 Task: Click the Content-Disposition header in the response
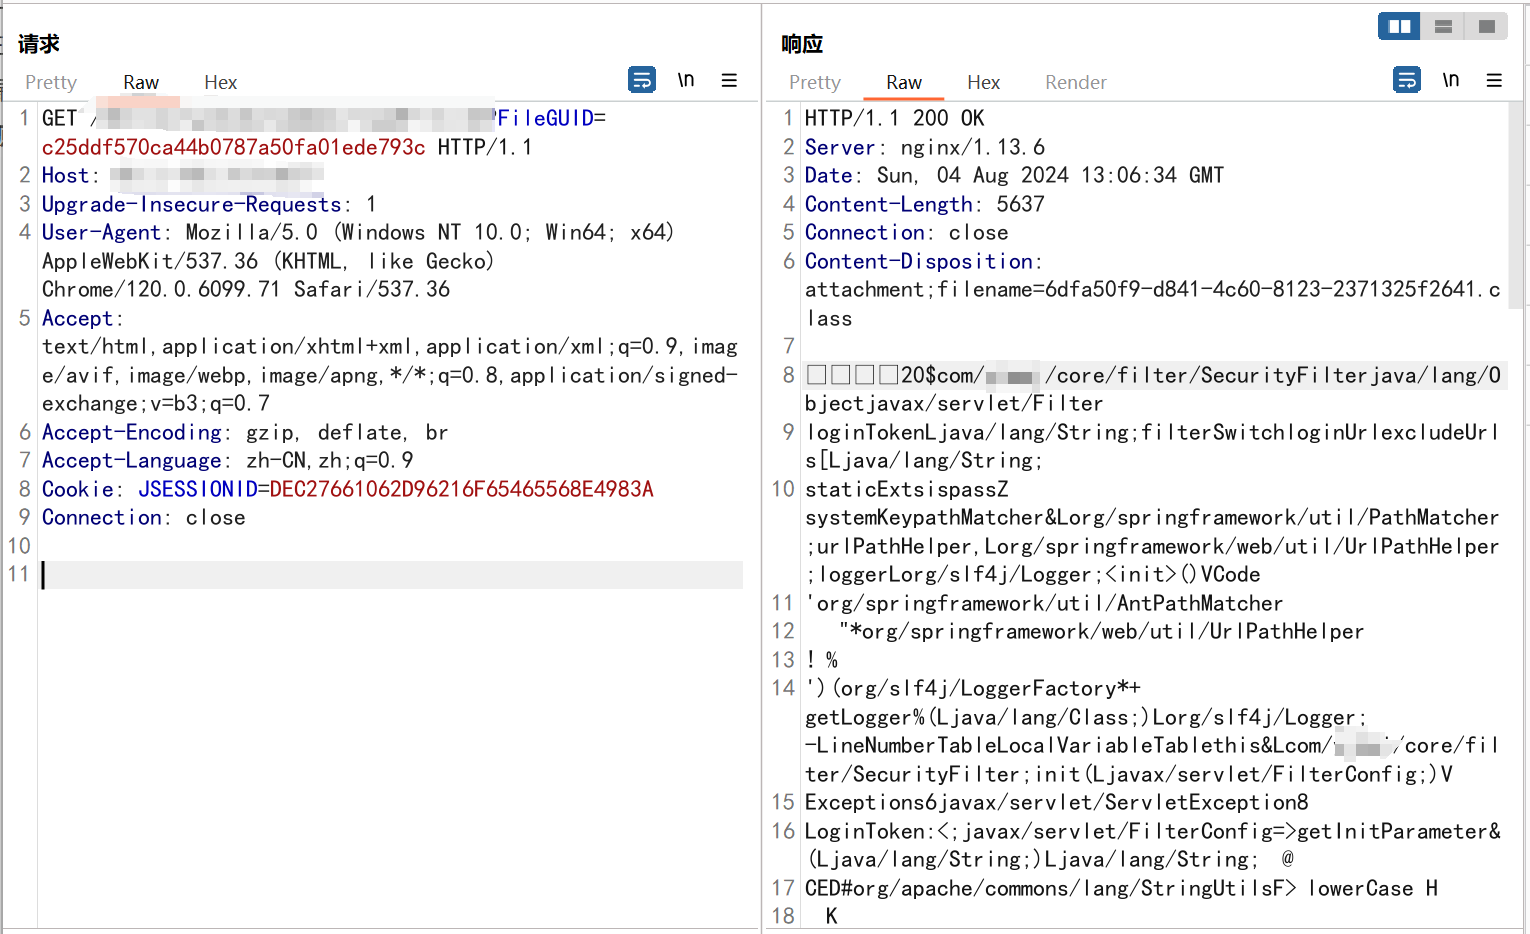coord(919,261)
